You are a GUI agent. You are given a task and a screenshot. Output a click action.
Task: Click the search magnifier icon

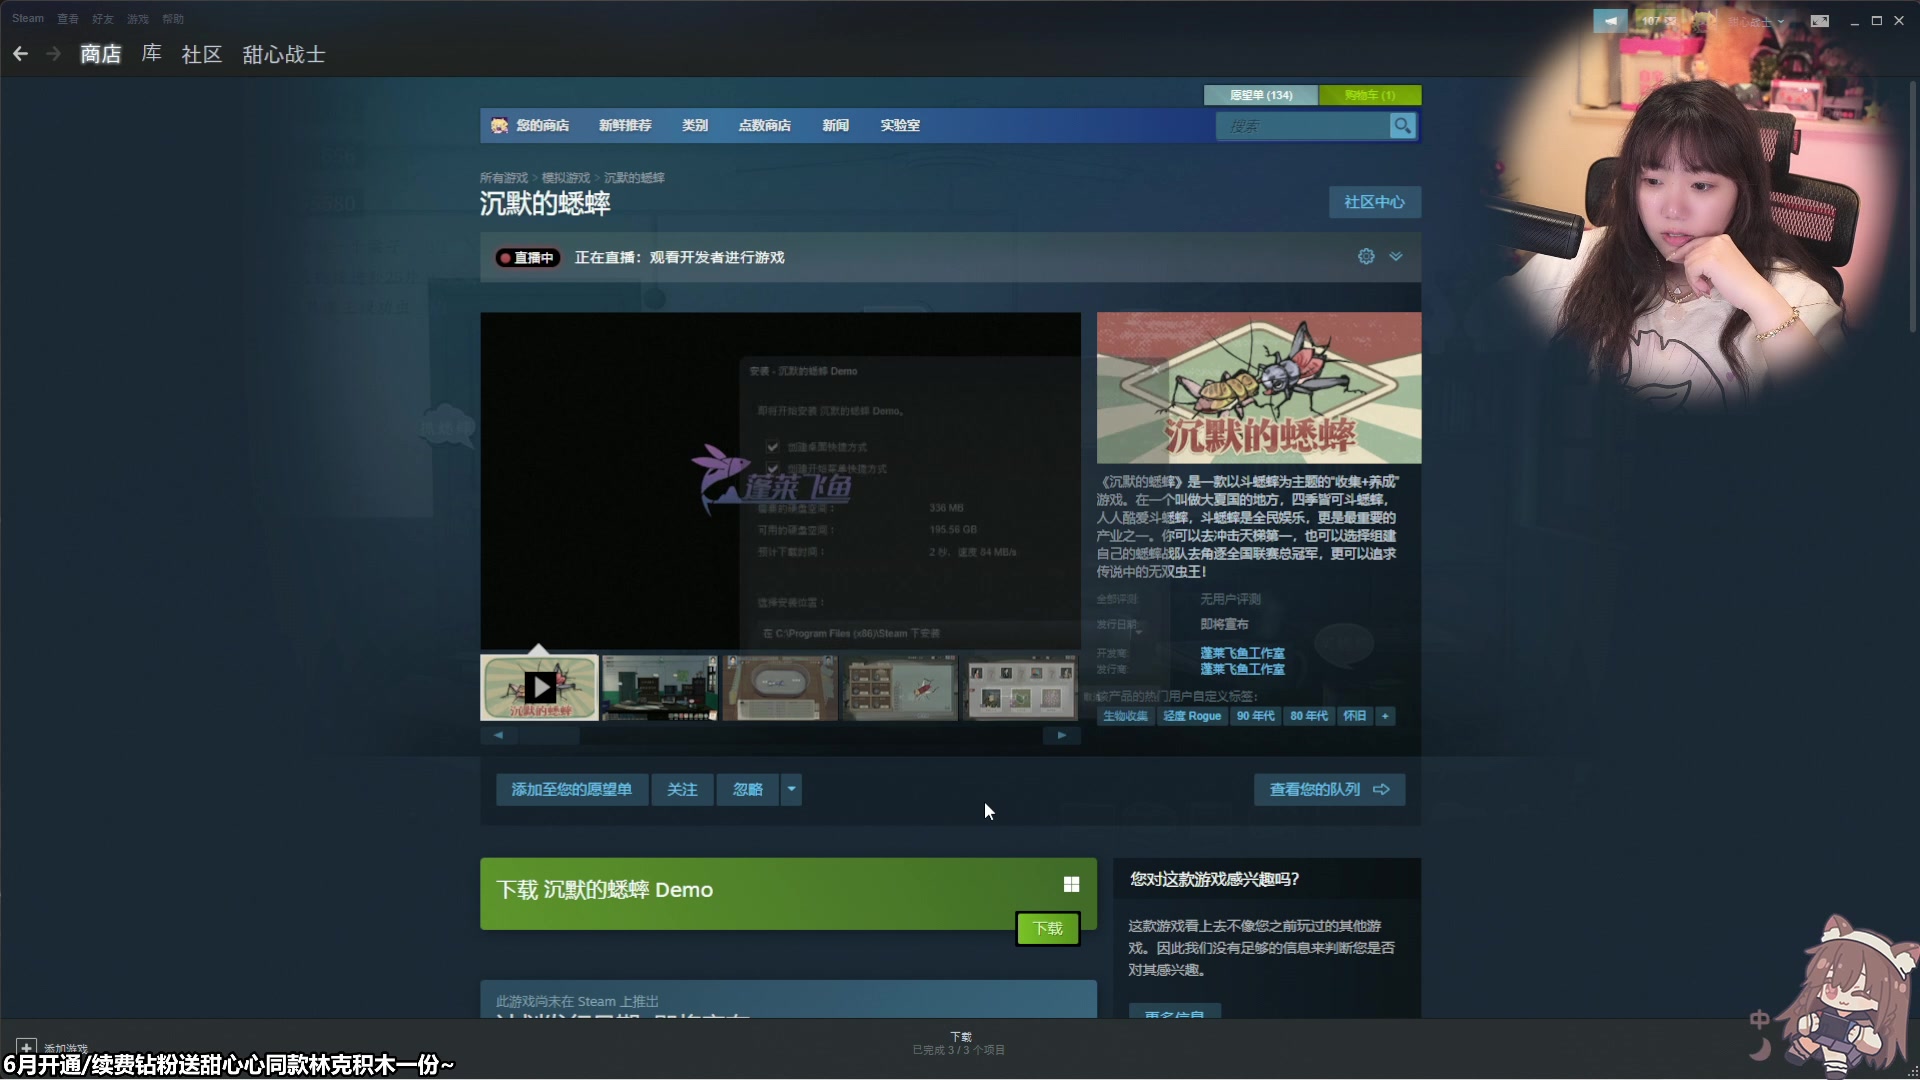click(x=1402, y=125)
